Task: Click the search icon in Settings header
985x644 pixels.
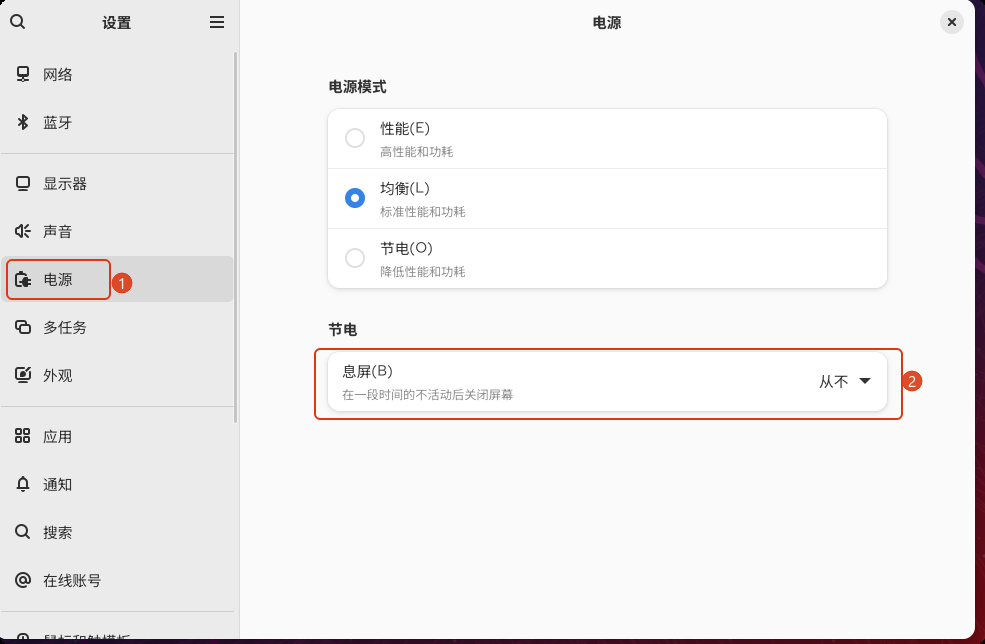Action: [18, 22]
